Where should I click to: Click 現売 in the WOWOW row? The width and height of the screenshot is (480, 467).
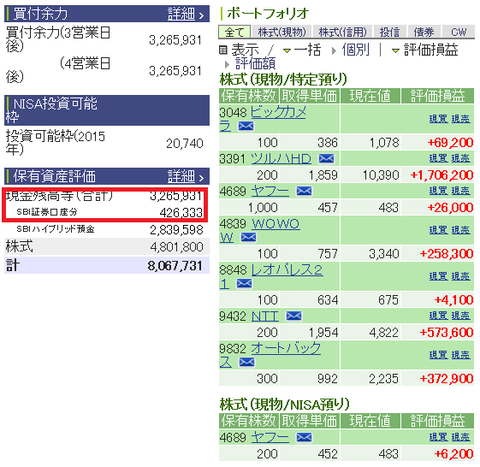click(461, 230)
